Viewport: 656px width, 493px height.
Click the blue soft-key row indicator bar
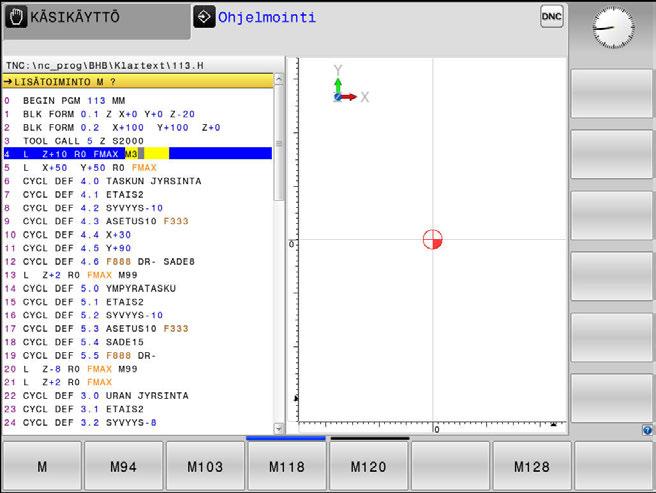[x=286, y=438]
